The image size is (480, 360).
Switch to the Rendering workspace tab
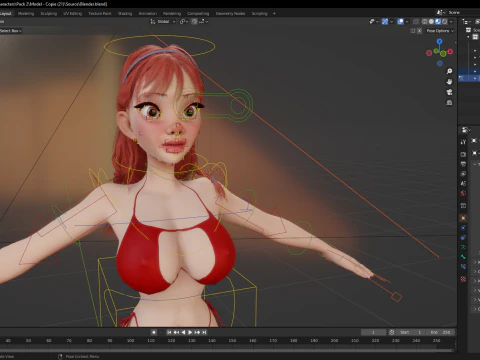click(x=172, y=14)
